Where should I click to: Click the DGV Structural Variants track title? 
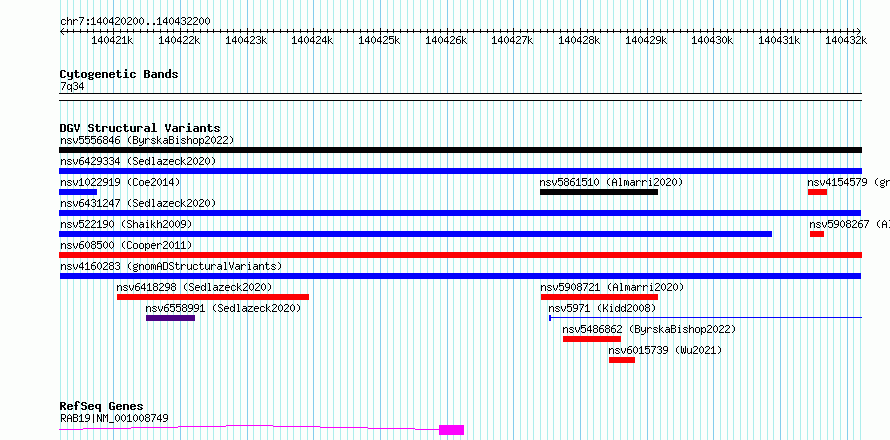click(x=140, y=128)
